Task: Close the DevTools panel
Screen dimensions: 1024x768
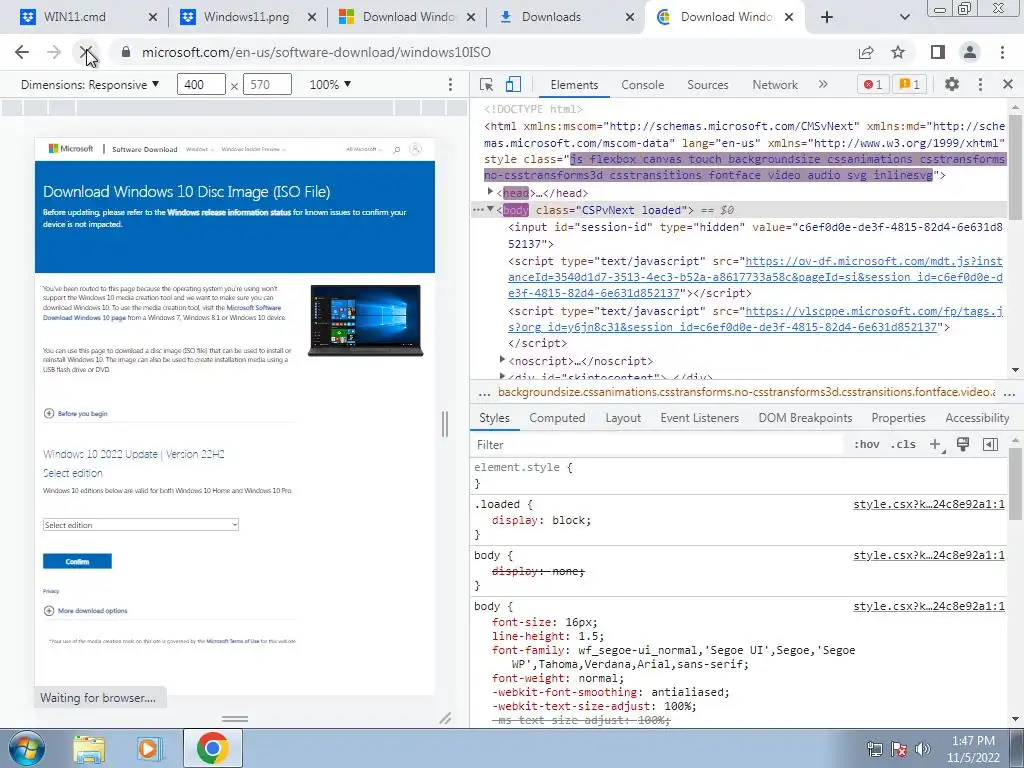Action: [x=1008, y=84]
